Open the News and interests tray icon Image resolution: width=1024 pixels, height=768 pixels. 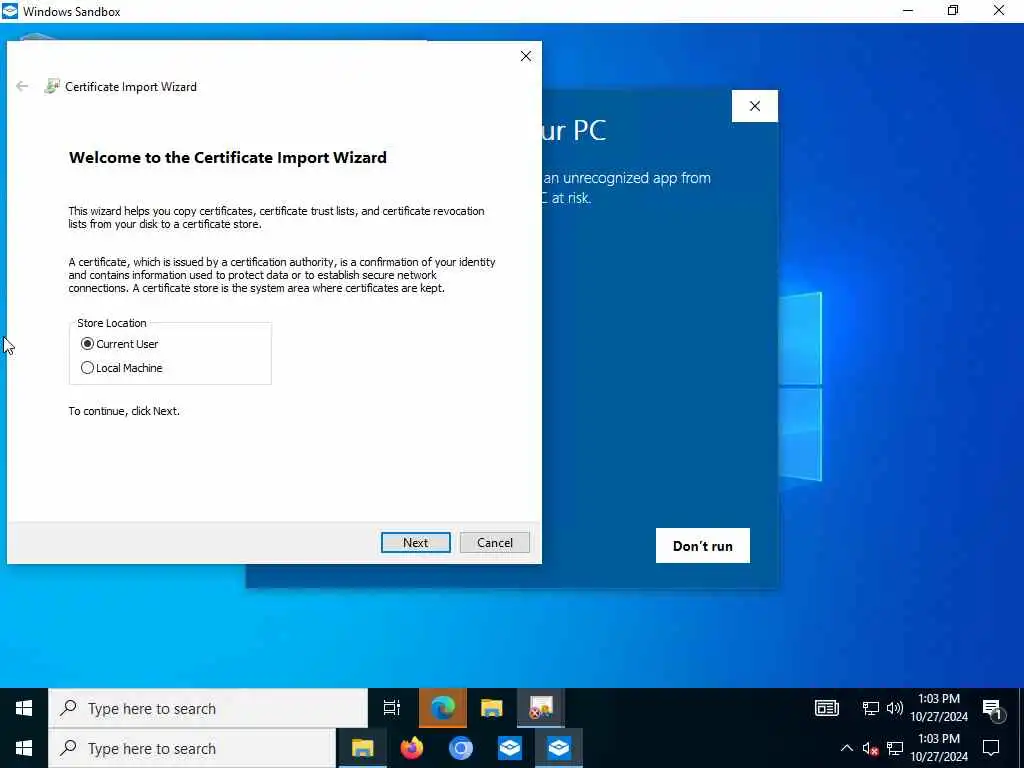[x=827, y=708]
